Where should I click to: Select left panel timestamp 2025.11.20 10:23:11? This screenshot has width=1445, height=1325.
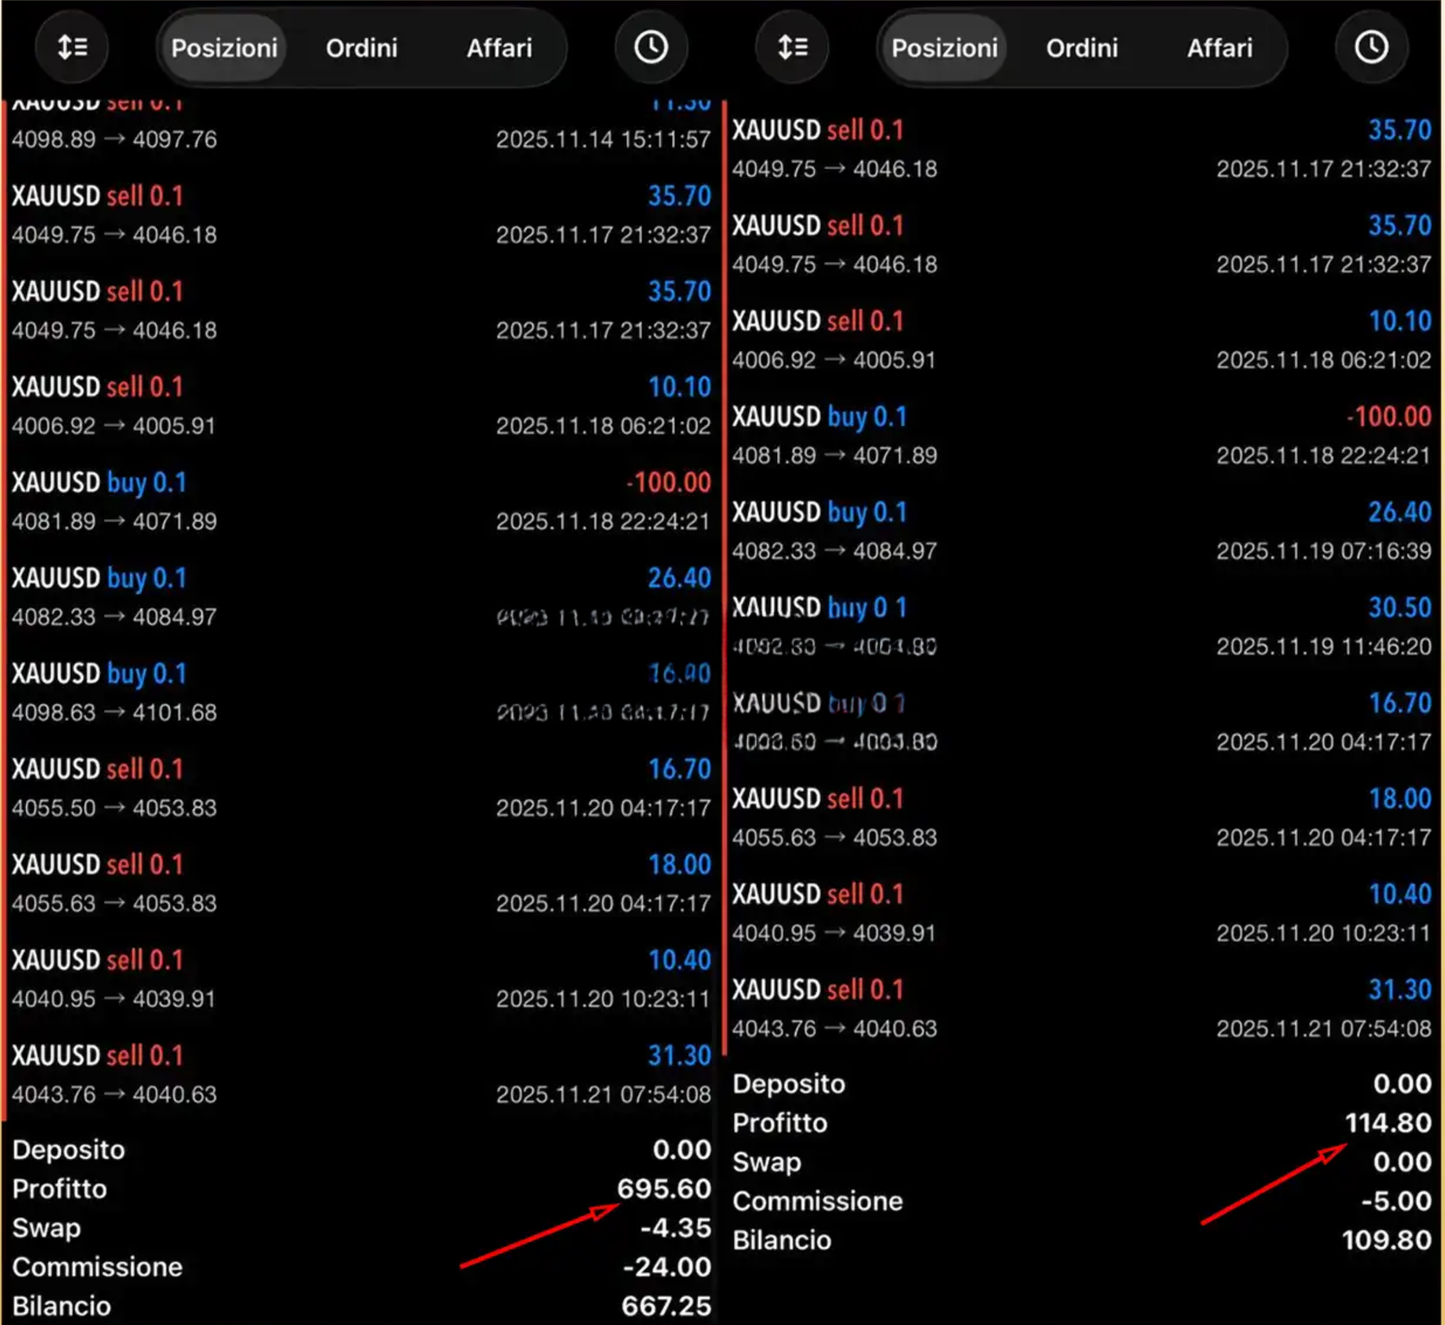pyautogui.click(x=603, y=999)
